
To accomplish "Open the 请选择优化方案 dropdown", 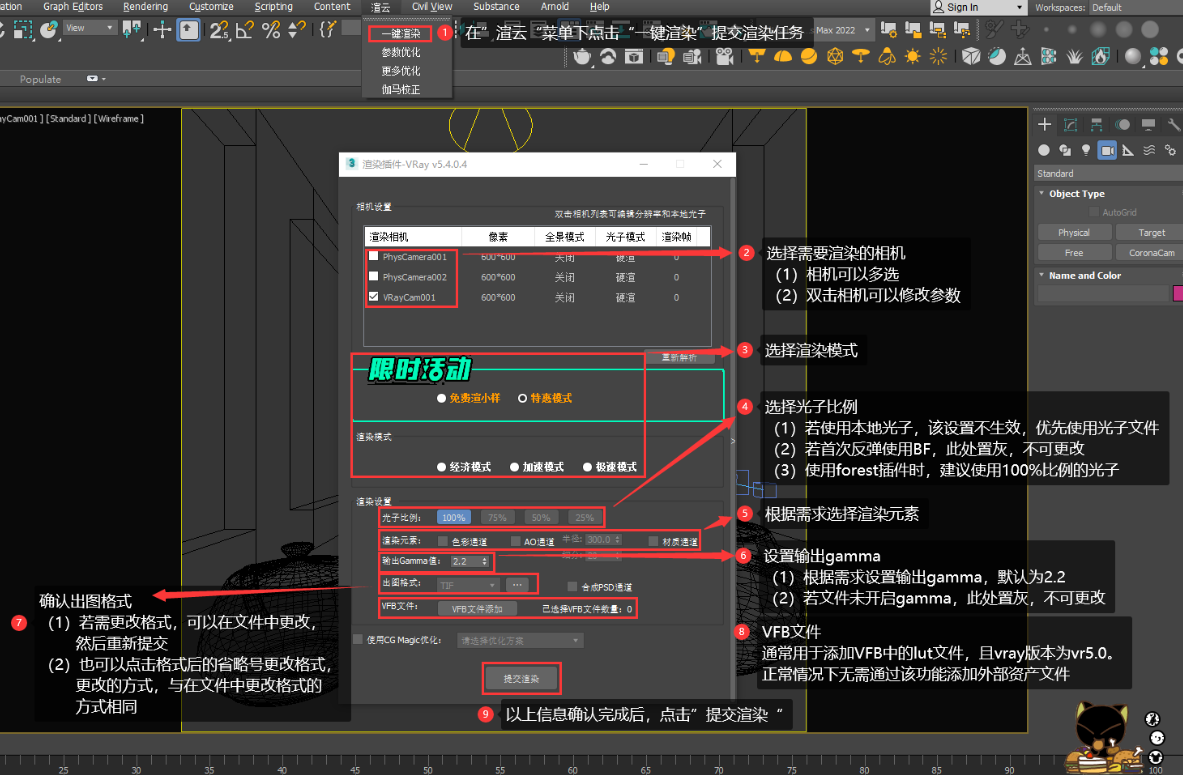I will click(x=520, y=641).
